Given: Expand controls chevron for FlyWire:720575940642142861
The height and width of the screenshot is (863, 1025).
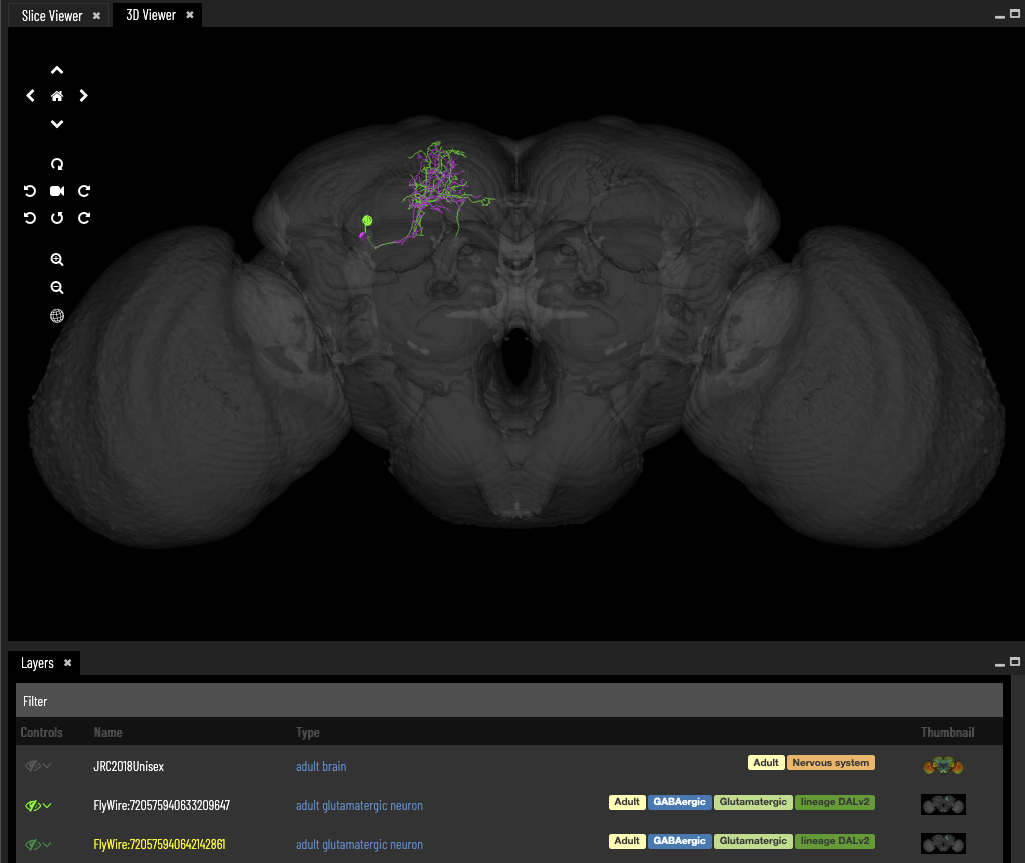Looking at the screenshot, I should coord(47,845).
